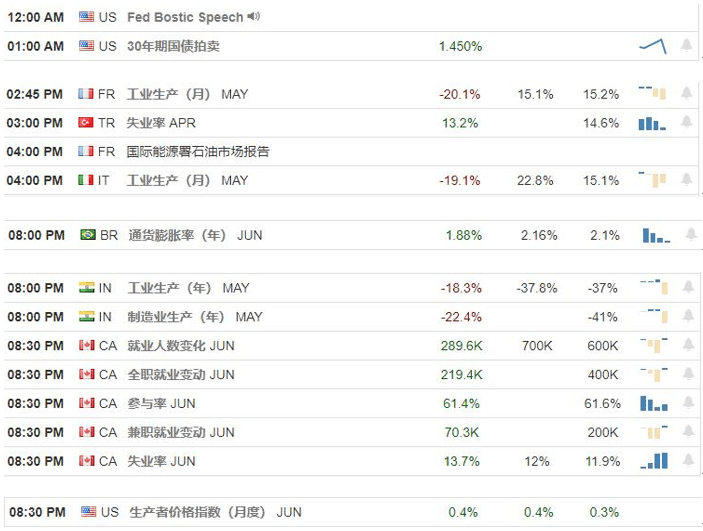Viewport: 703px width, 531px height.
Task: Click bell icon for Canada 参与率 JUN
Action: tap(688, 403)
